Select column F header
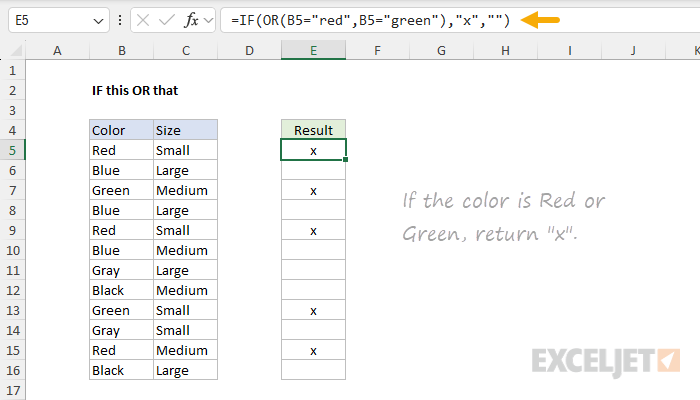The image size is (700, 400). 377,50
